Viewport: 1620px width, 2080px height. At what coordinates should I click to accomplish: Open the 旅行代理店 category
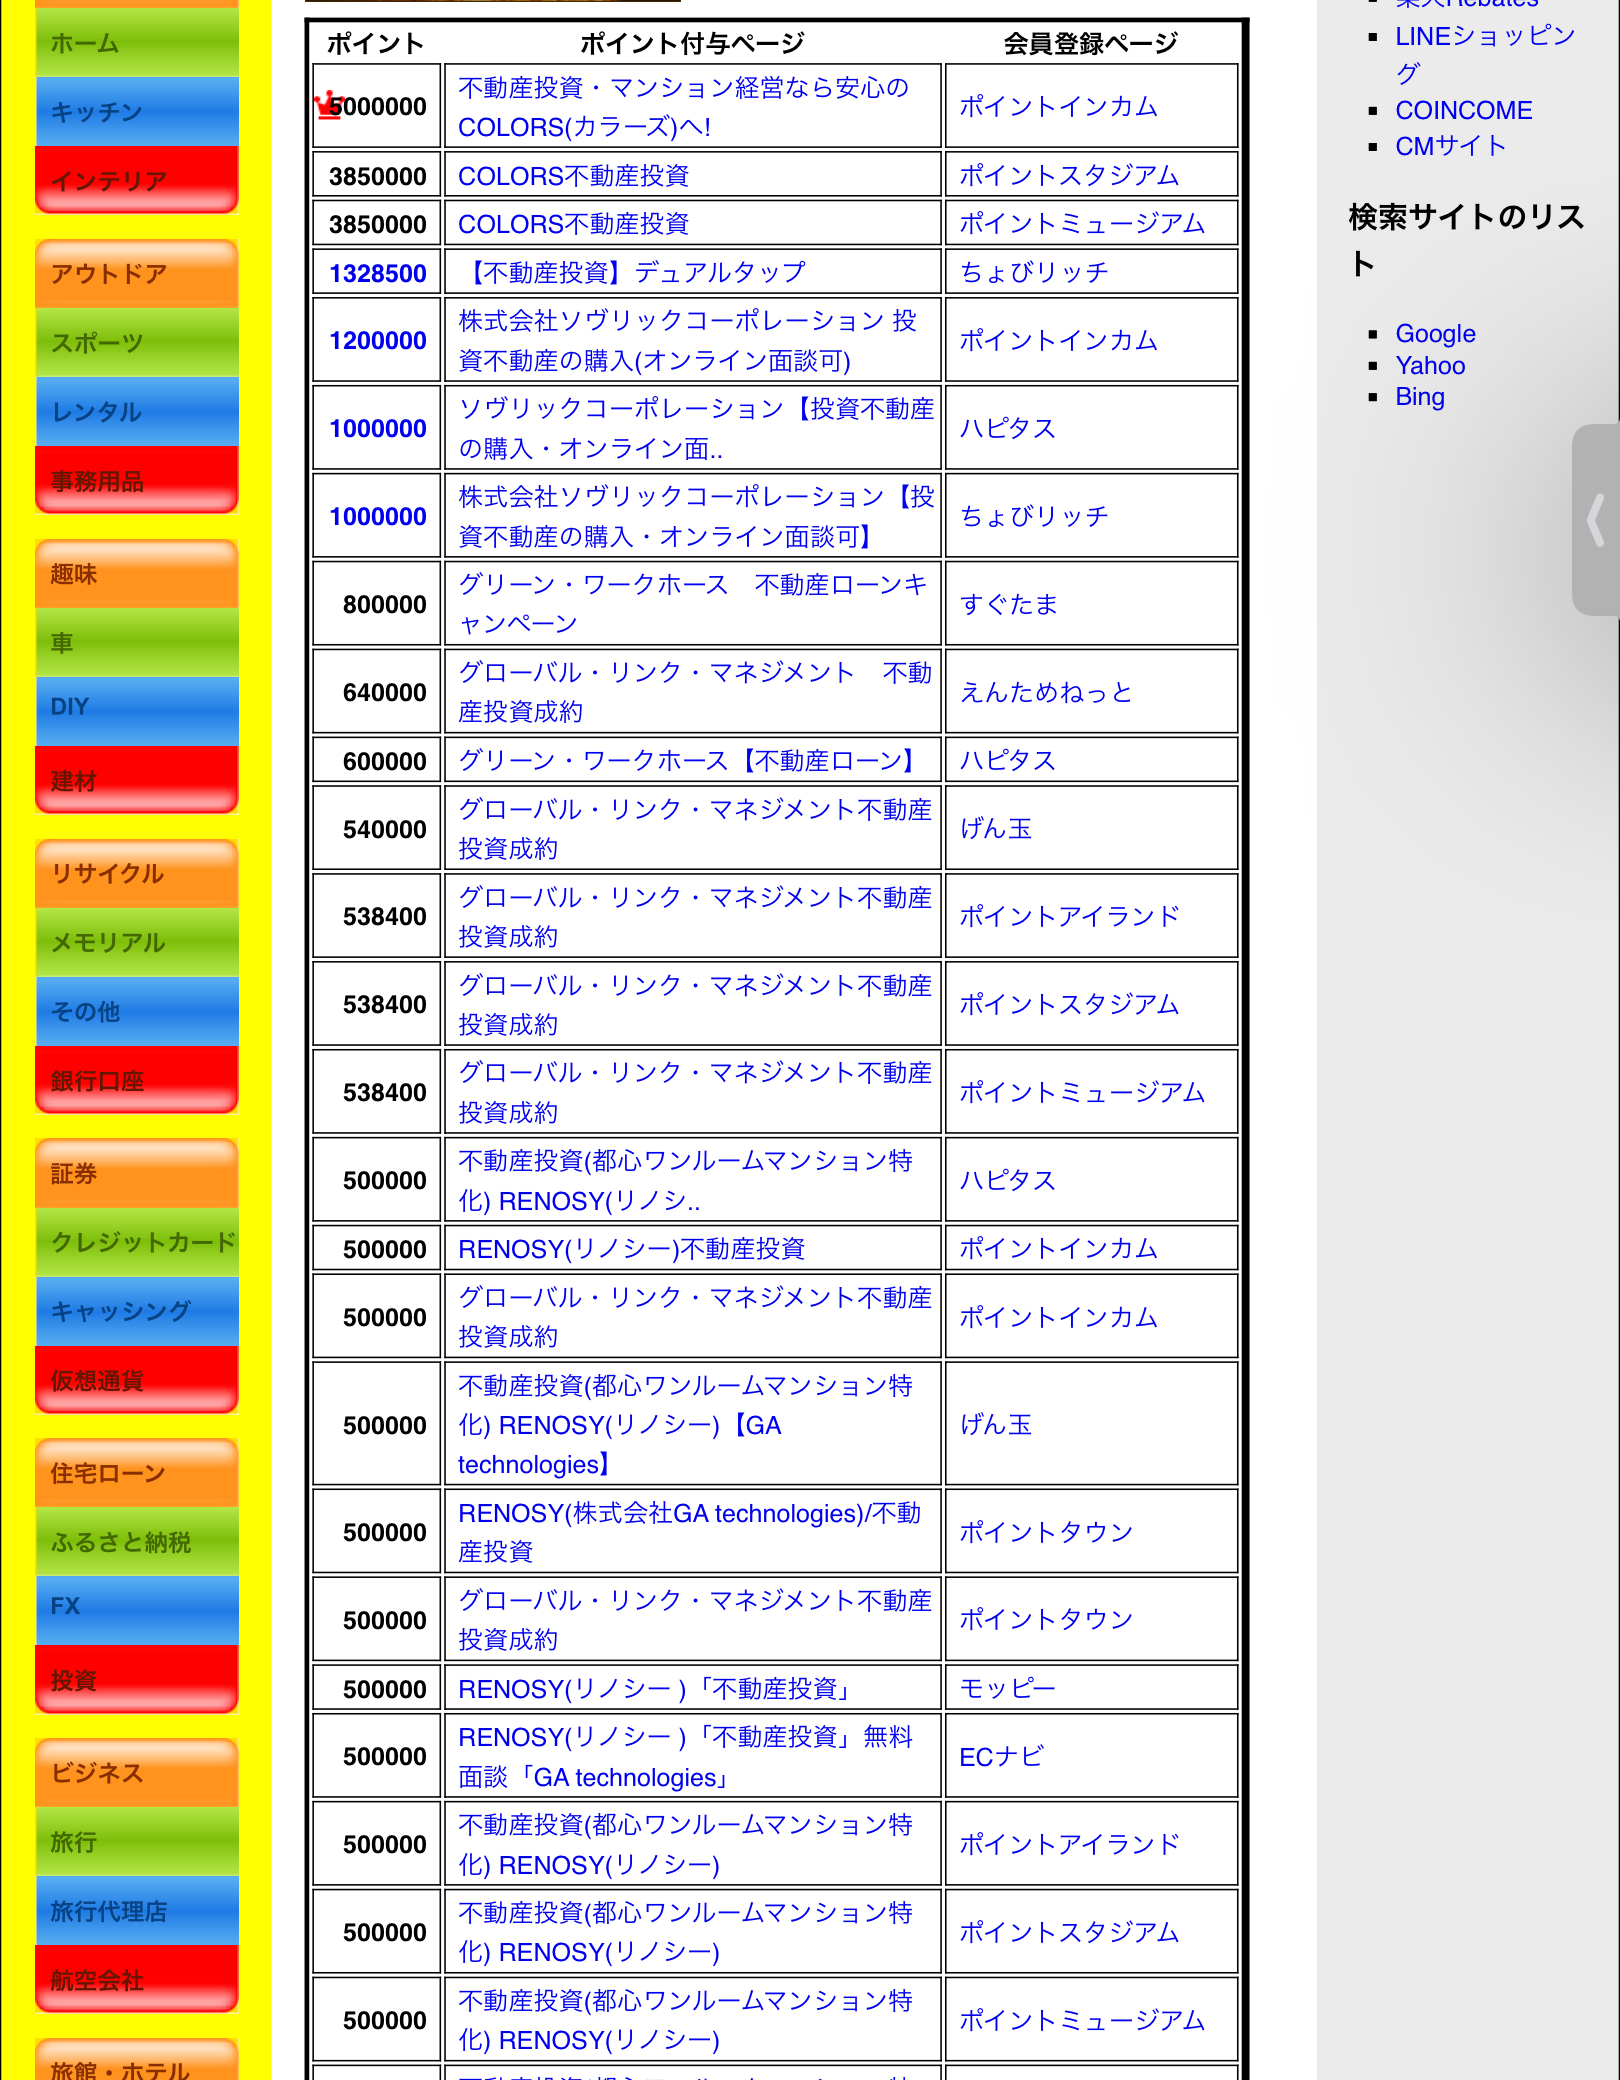click(137, 1912)
